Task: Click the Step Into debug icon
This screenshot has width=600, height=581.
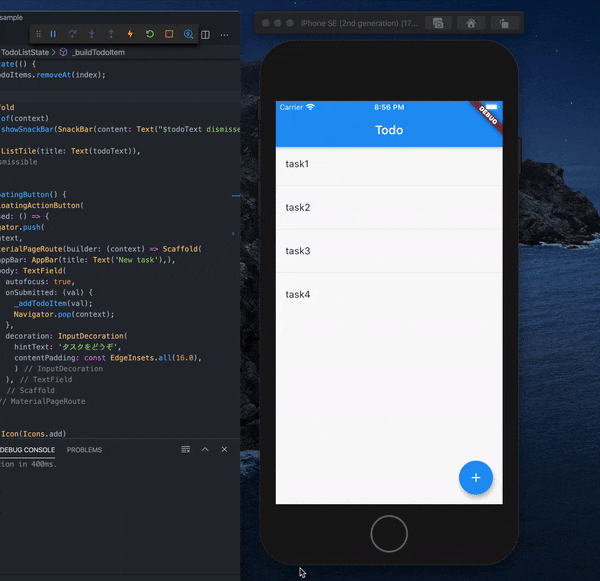Action: coord(92,34)
